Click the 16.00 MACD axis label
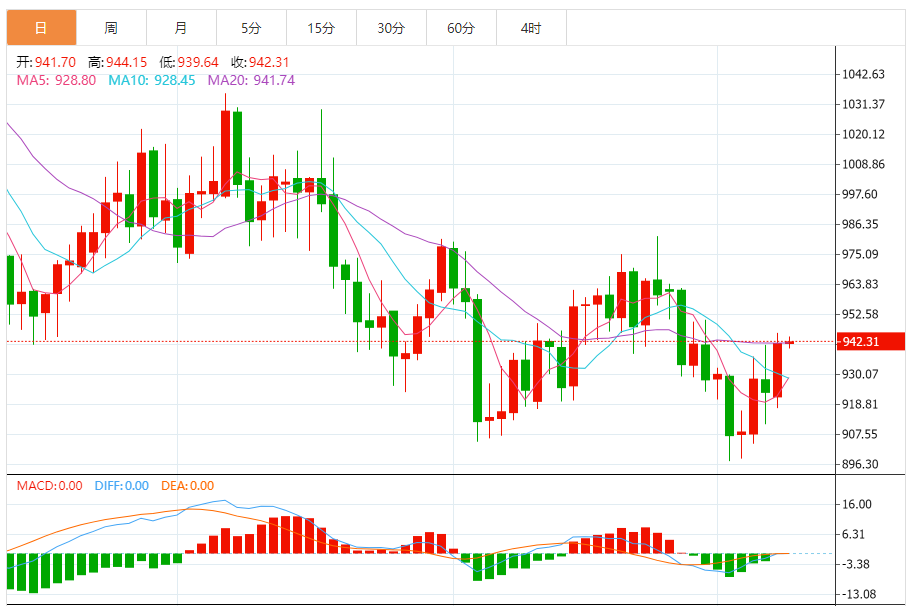908x606 pixels. (857, 504)
